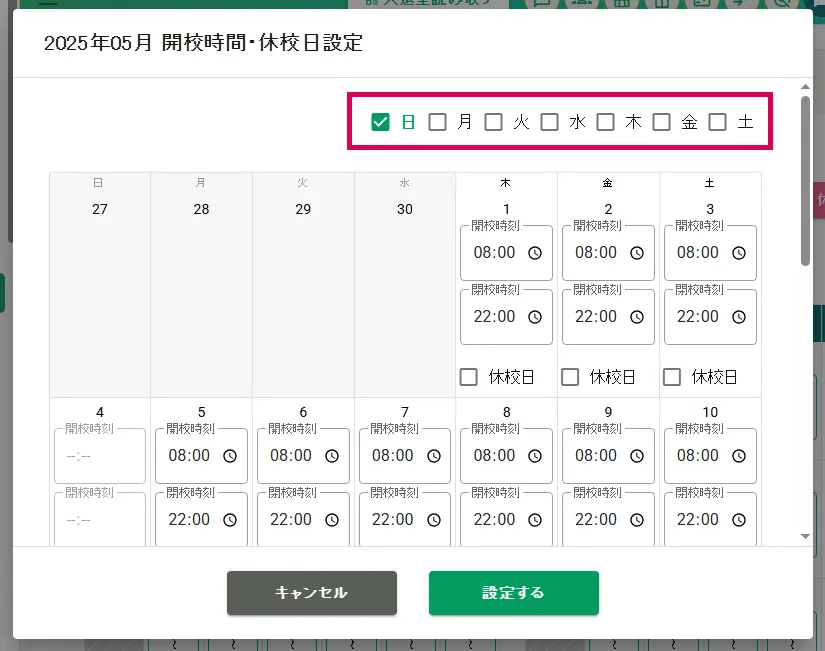Select the 22:00 time field for May 2
825x651 pixels.
(596, 317)
